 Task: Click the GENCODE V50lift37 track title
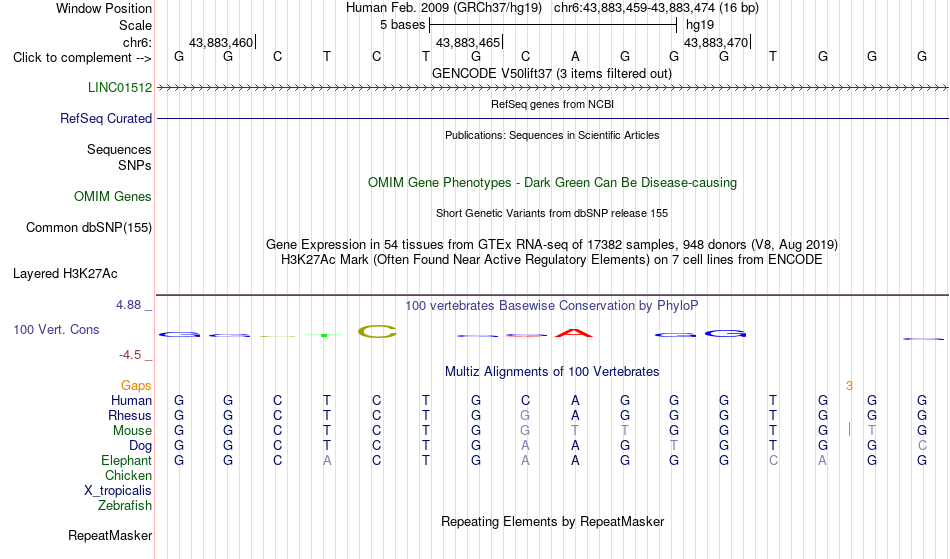point(552,73)
